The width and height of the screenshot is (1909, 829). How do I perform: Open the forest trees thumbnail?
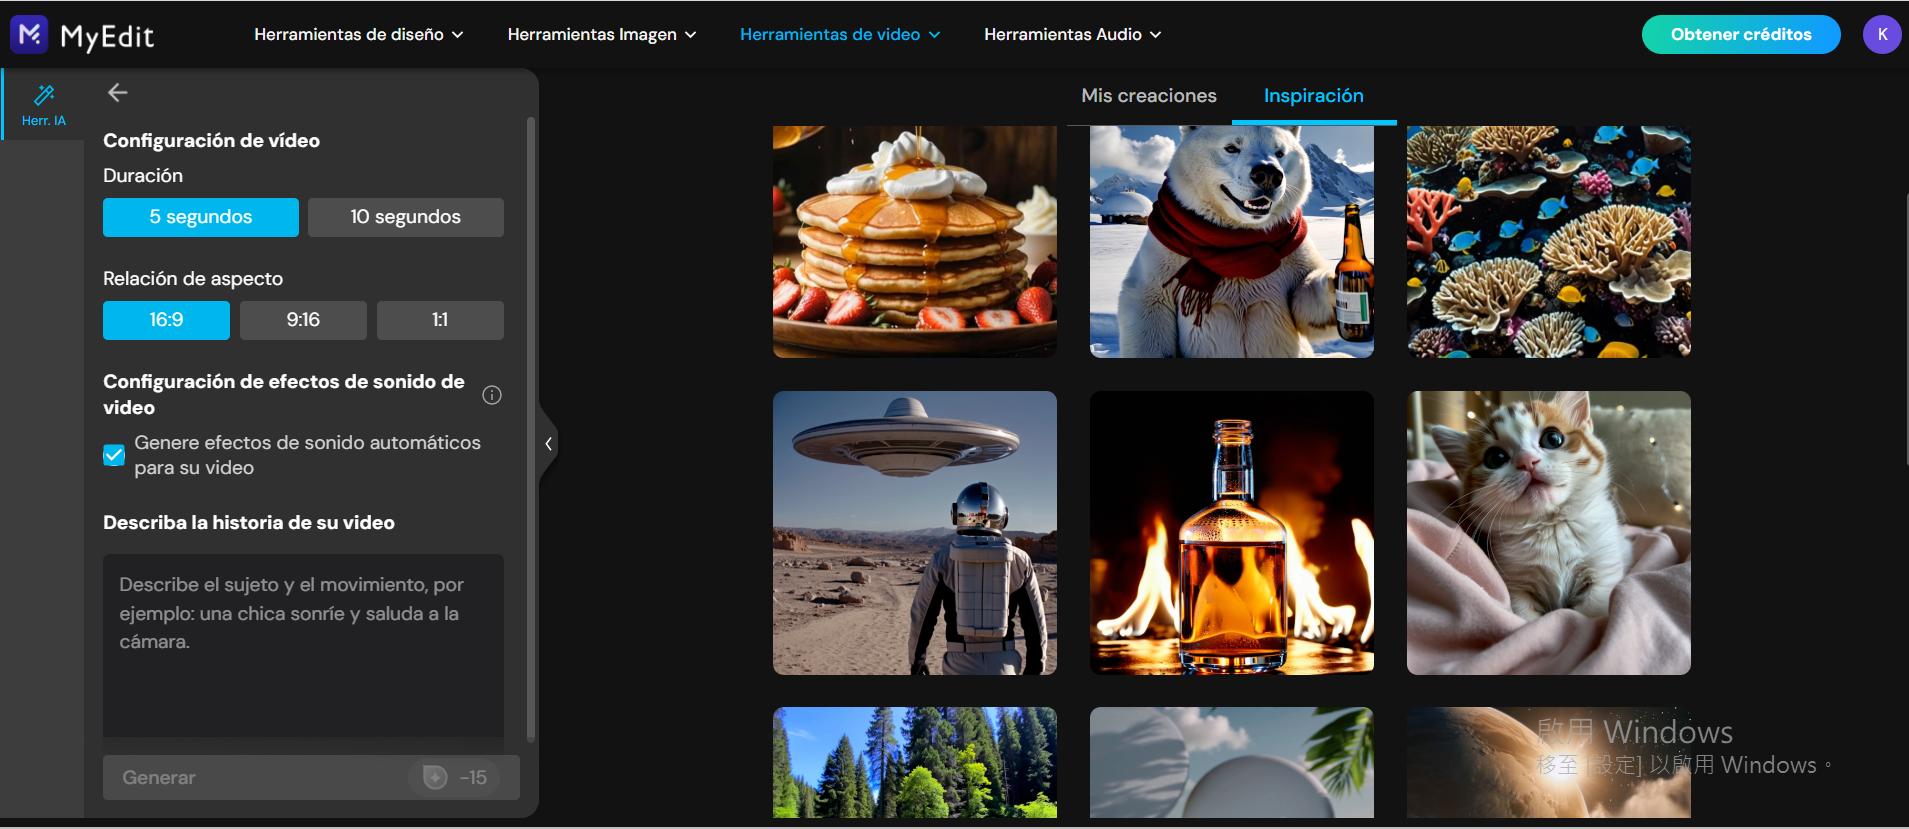coord(915,763)
